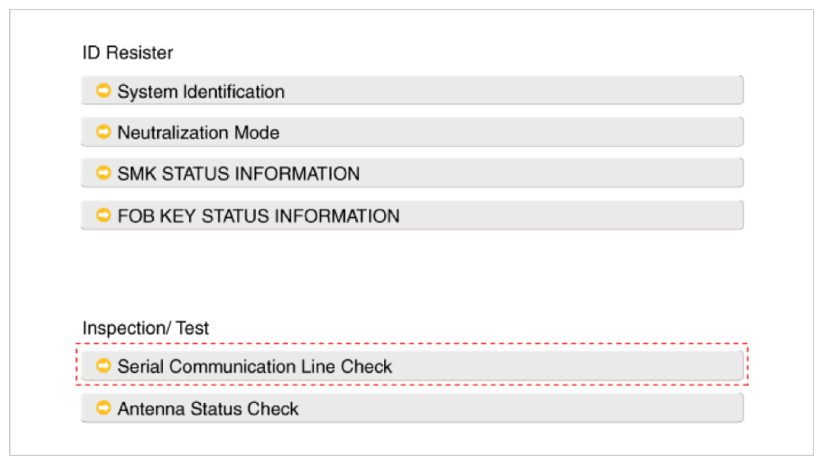The height and width of the screenshot is (465, 823).
Task: Select the Neutralization Mode text label
Action: tap(198, 133)
